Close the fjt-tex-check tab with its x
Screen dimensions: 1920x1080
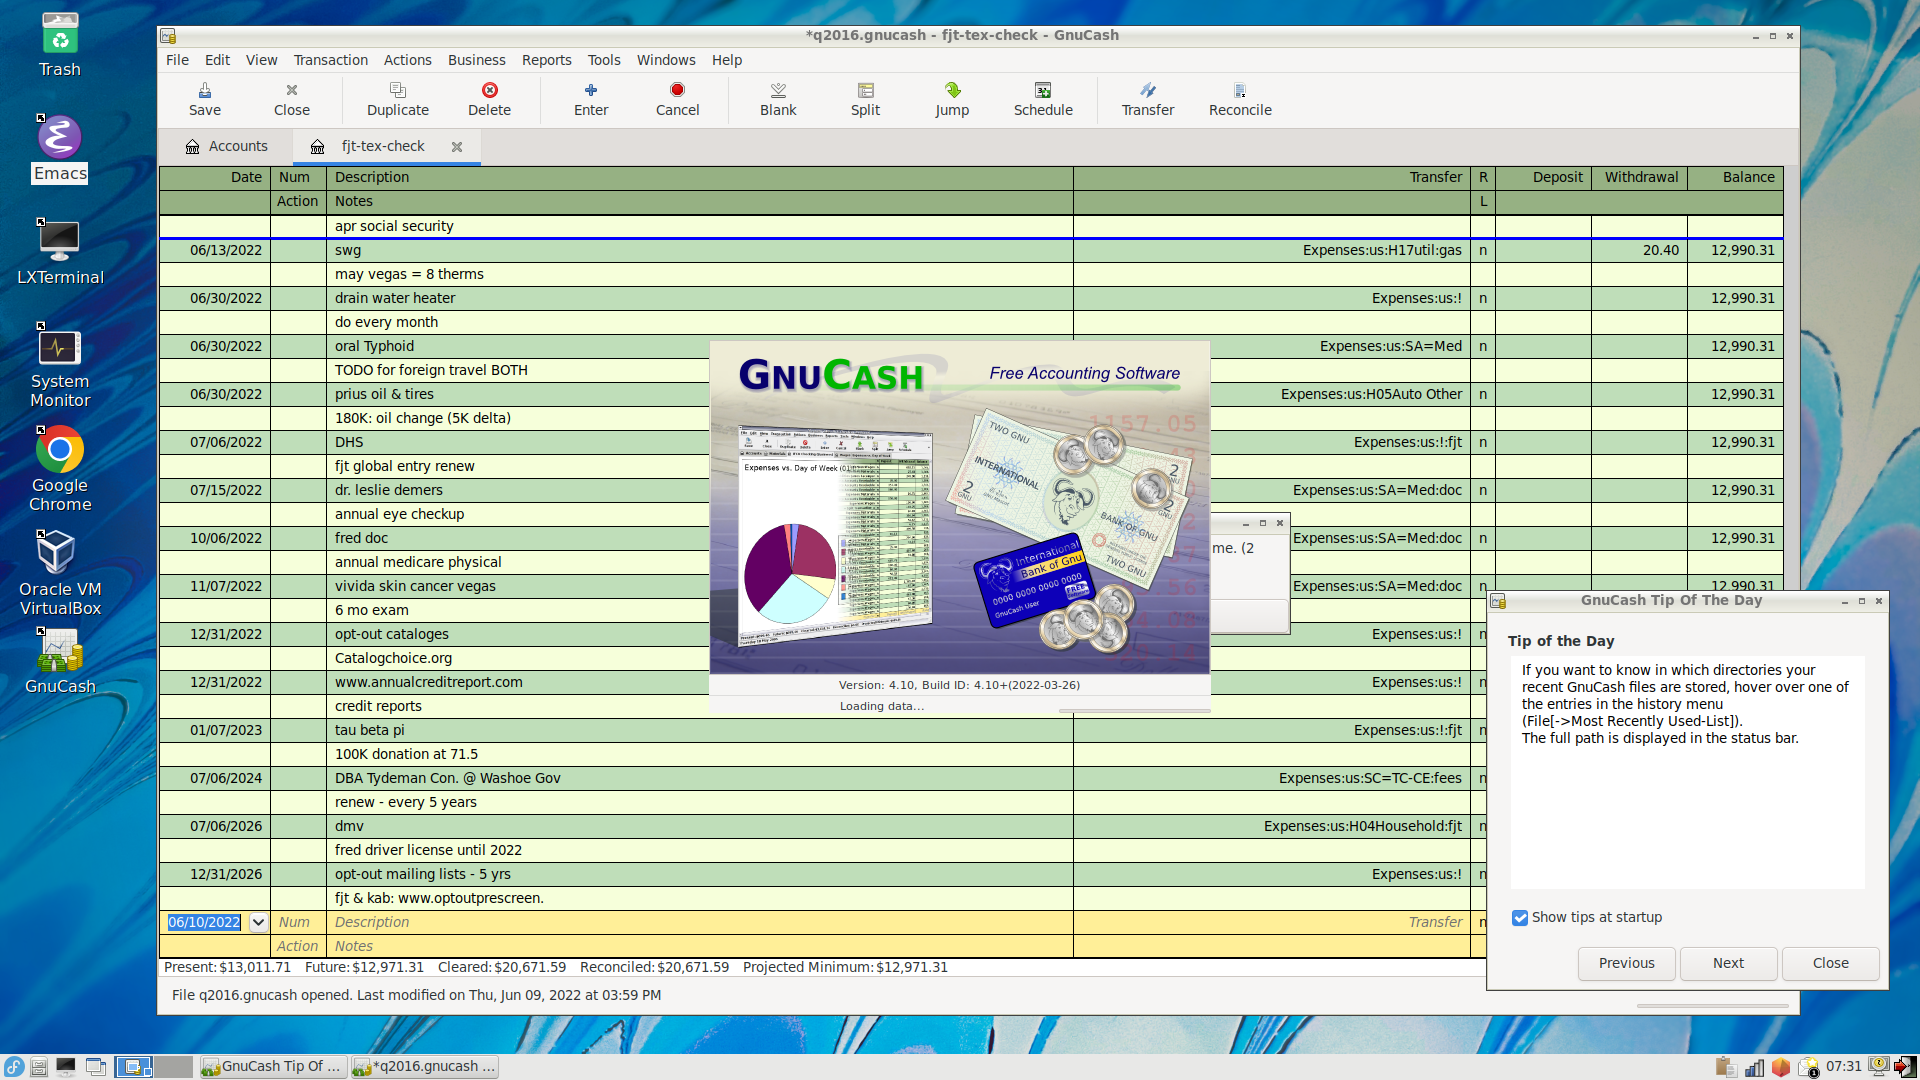click(457, 147)
